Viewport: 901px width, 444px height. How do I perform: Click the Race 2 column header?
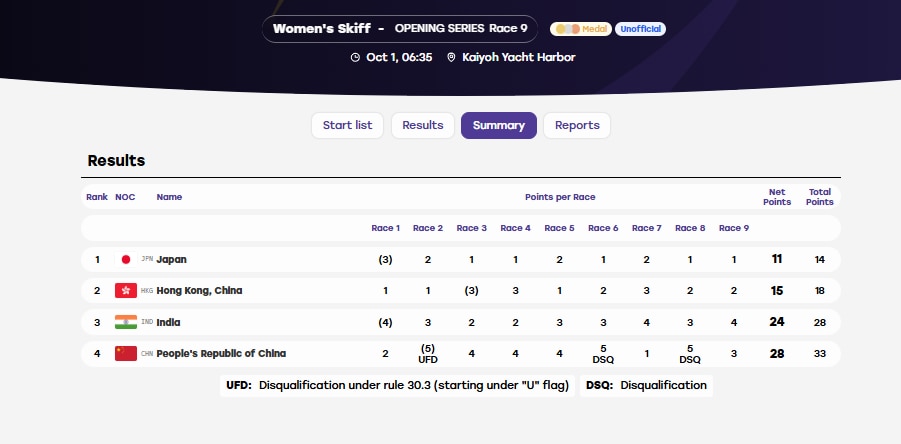pos(428,228)
